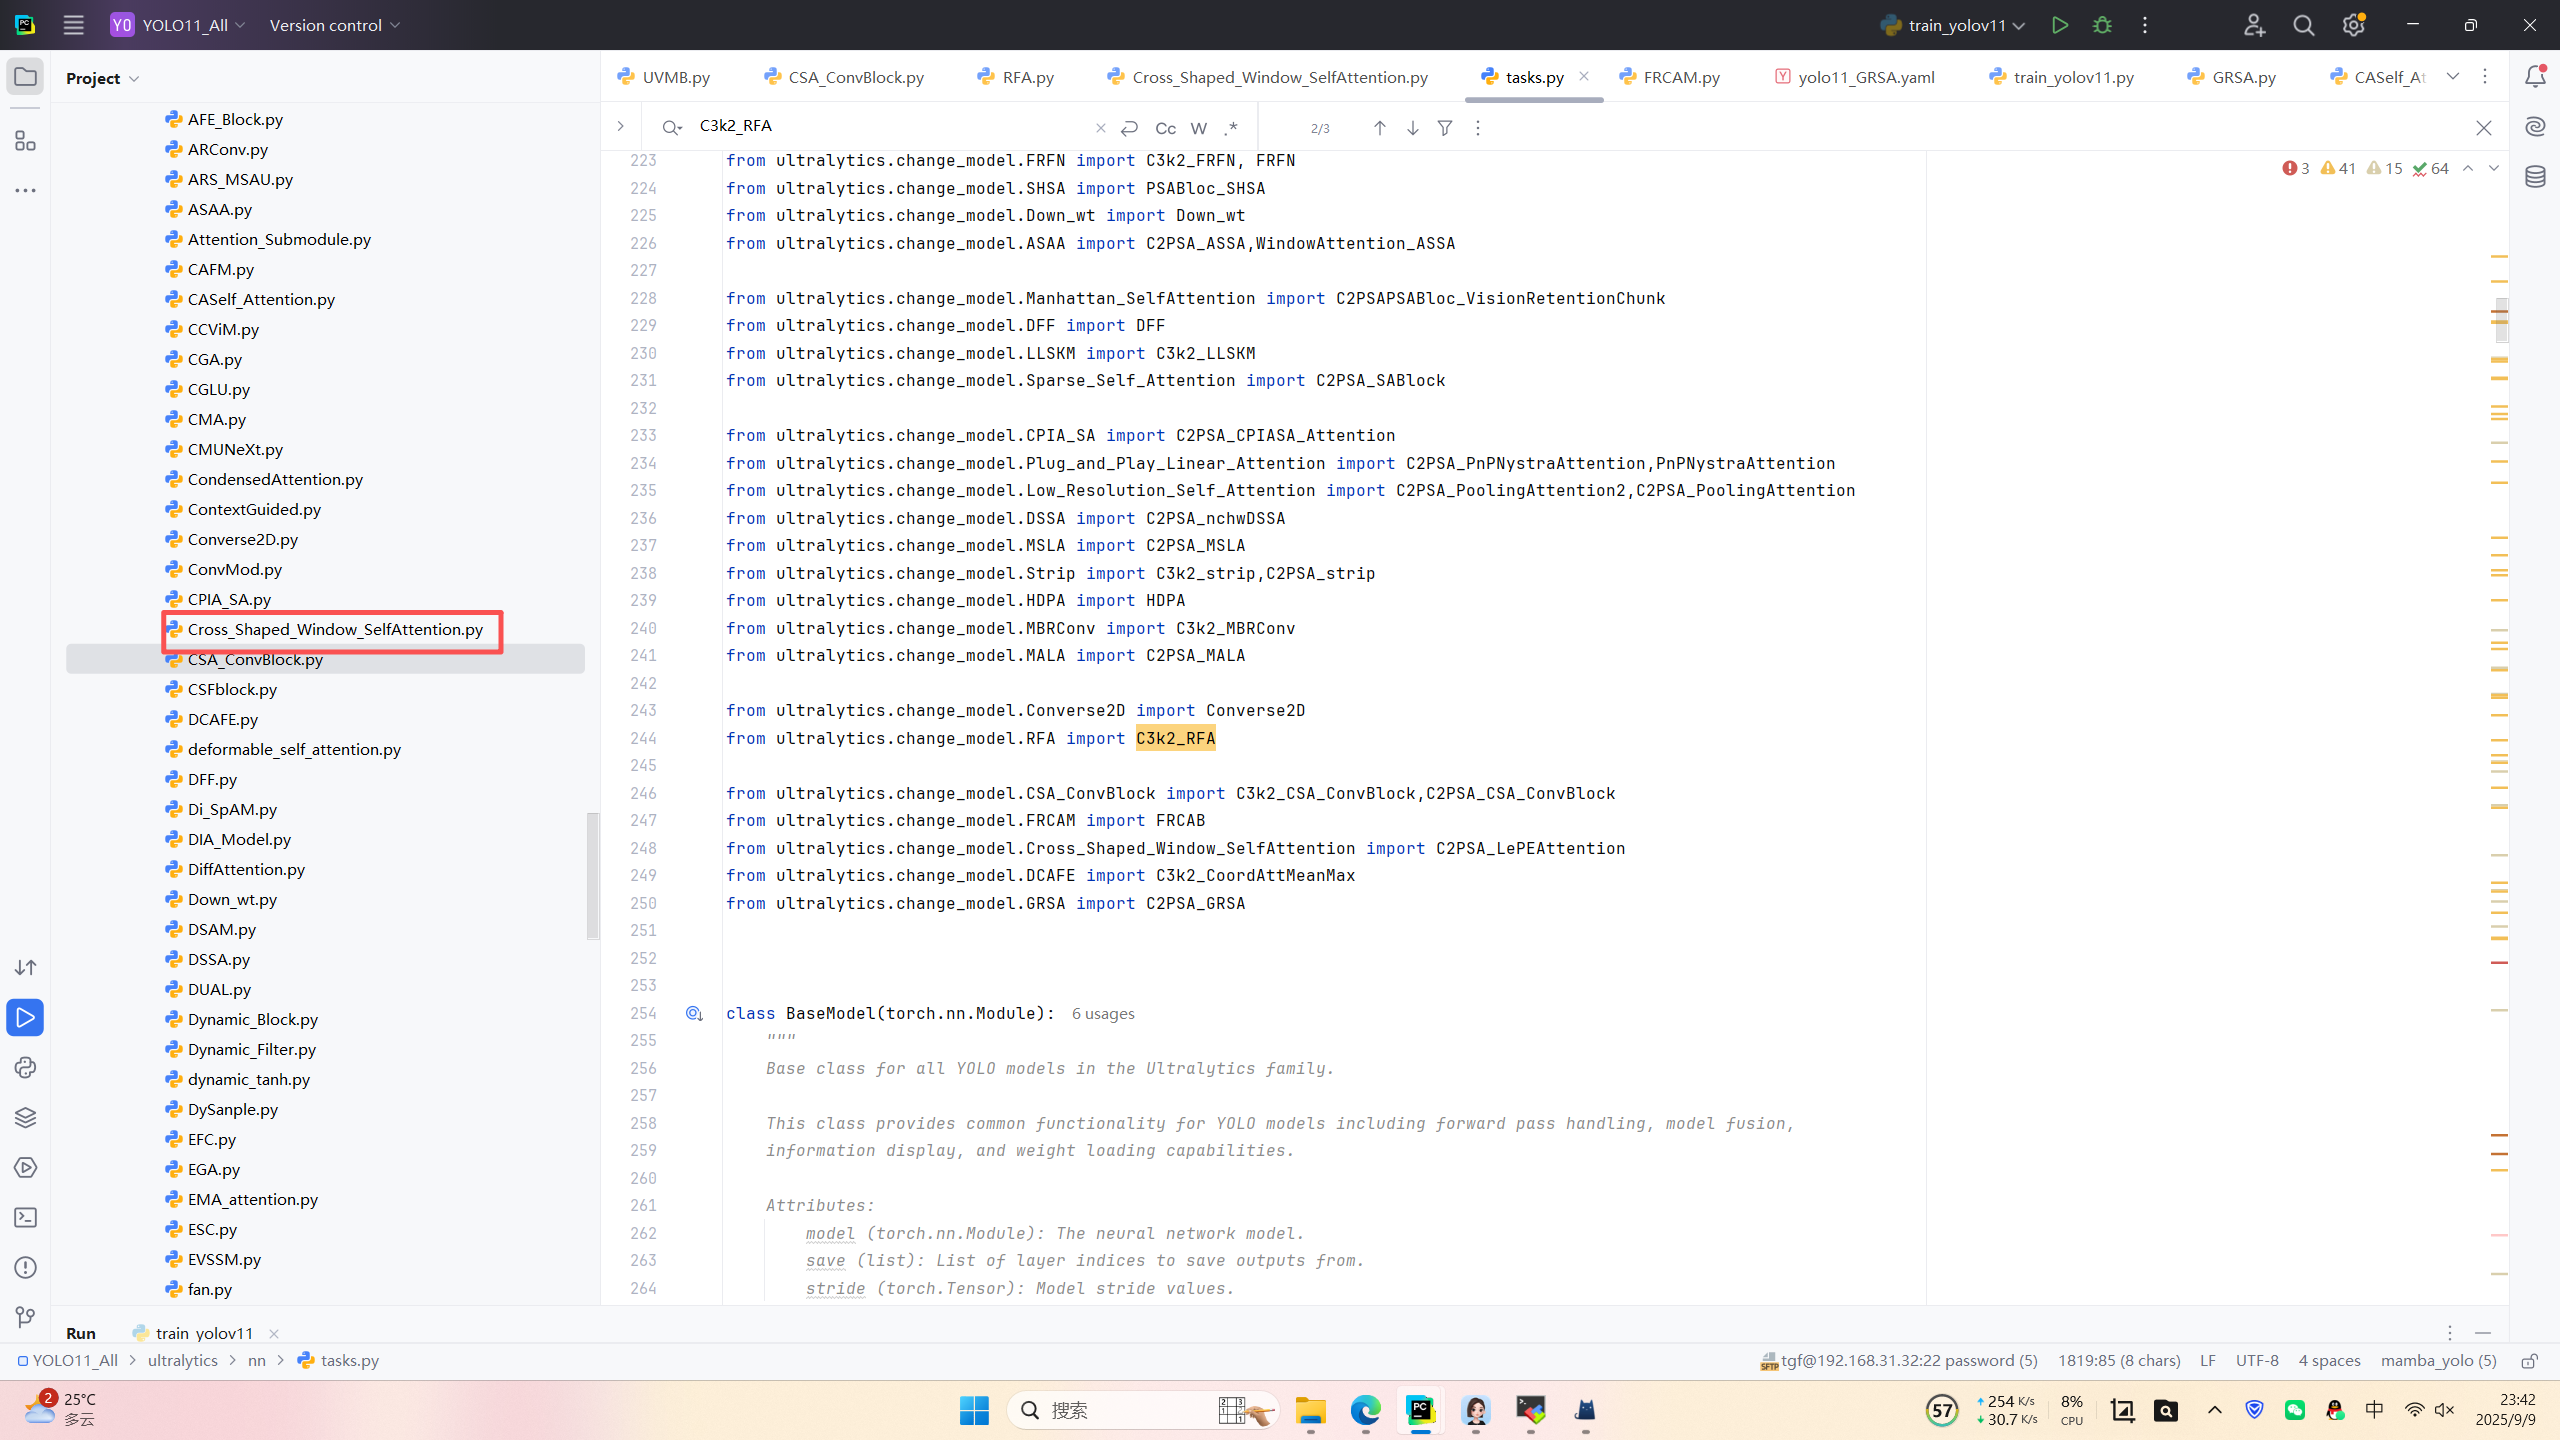This screenshot has width=2560, height=1440.
Task: Click the Debug bug icon
Action: (2102, 25)
